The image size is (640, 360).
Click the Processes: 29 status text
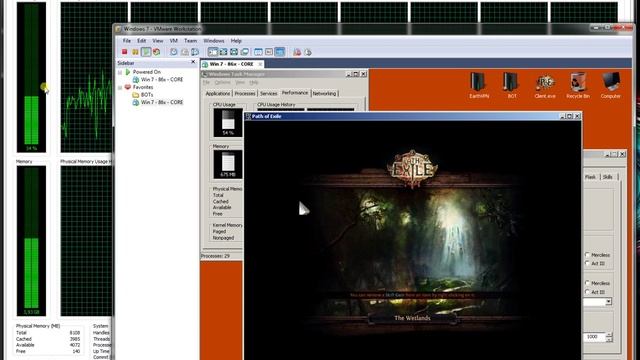tap(215, 256)
